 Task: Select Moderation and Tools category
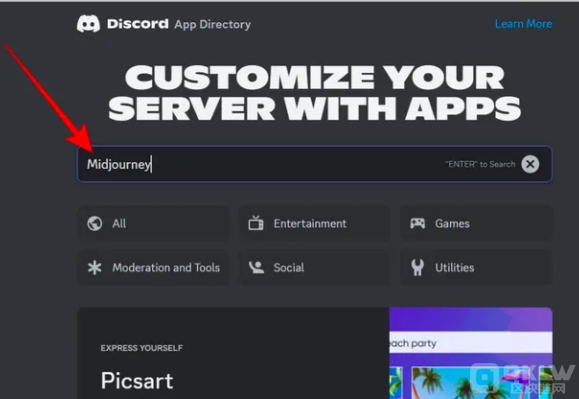click(153, 268)
